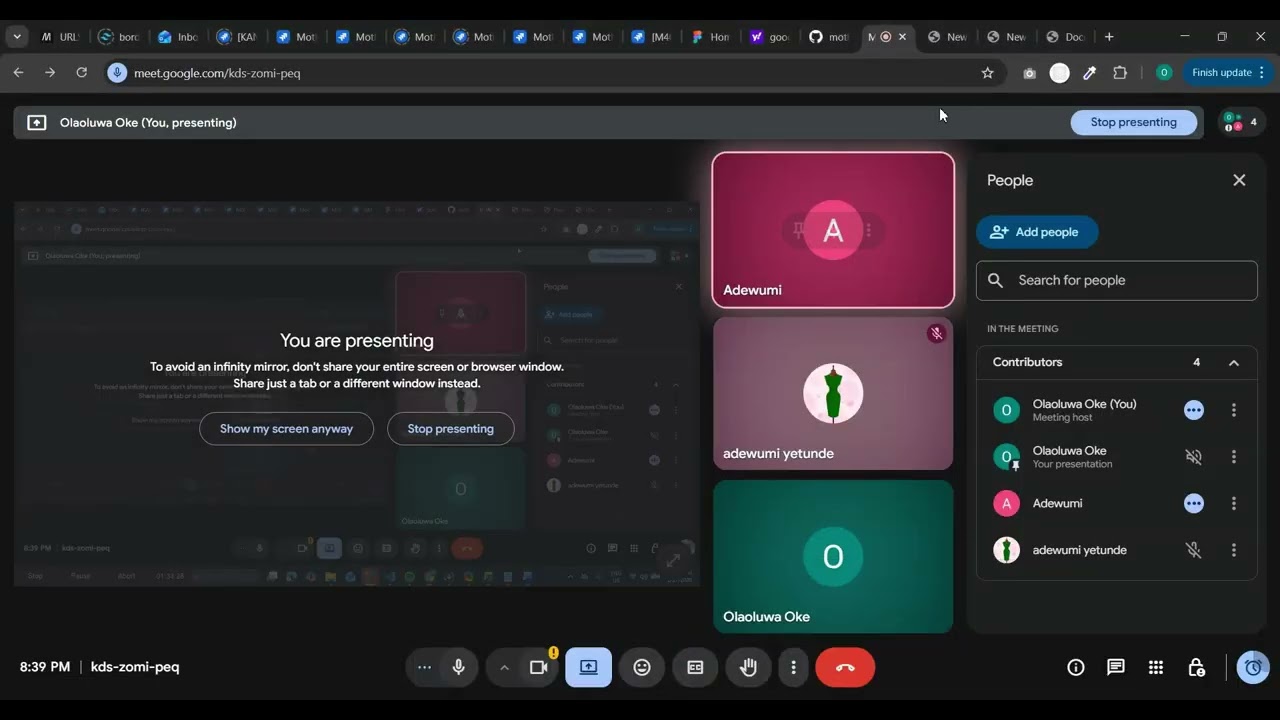Click the Add people button
The image size is (1280, 720).
pyautogui.click(x=1037, y=232)
